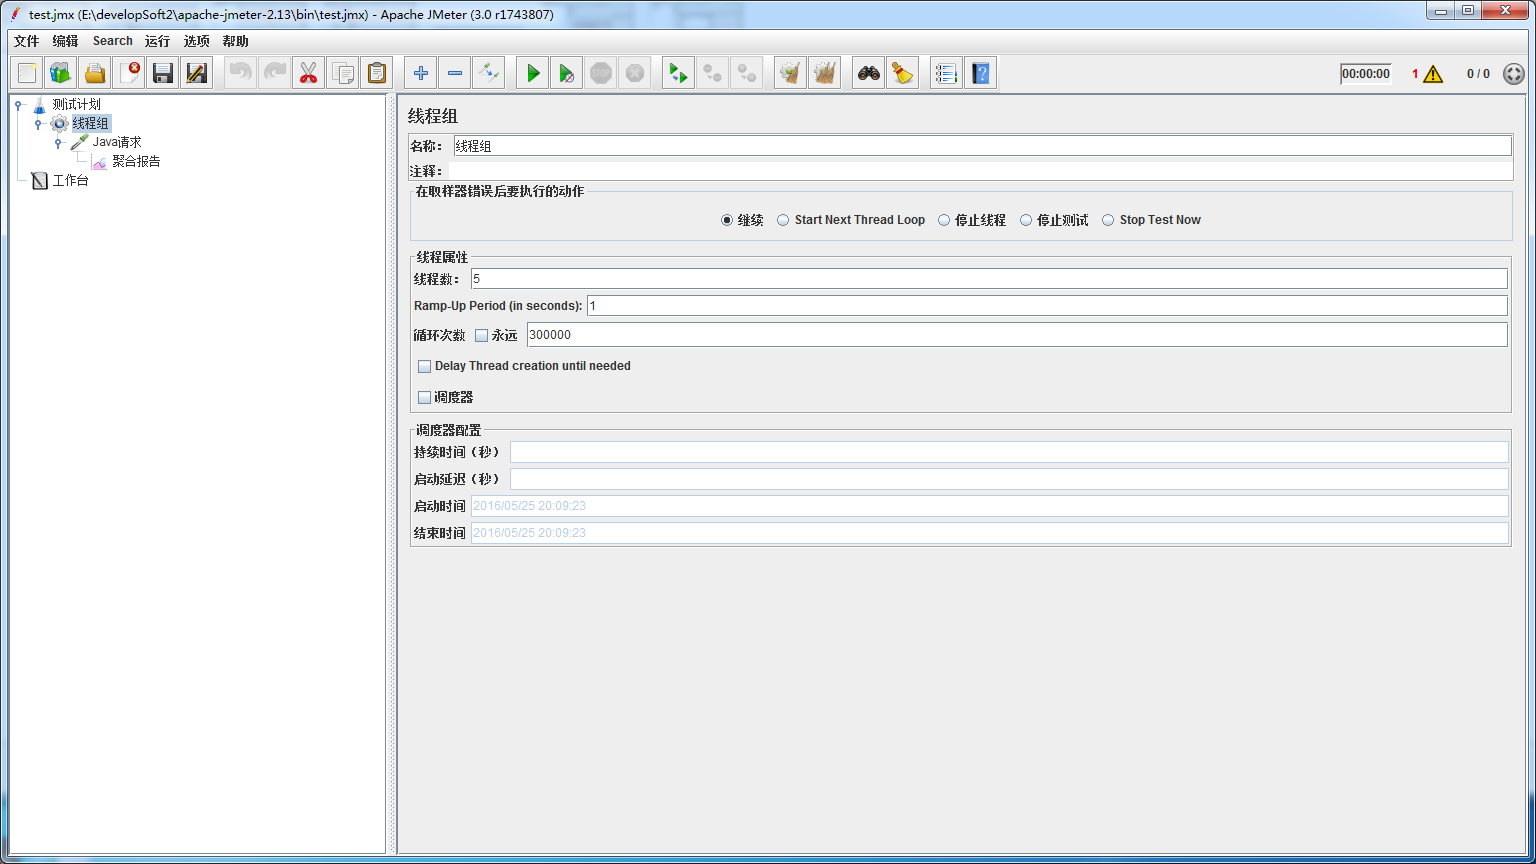Click the Clear icon with gear and broom

791,73
